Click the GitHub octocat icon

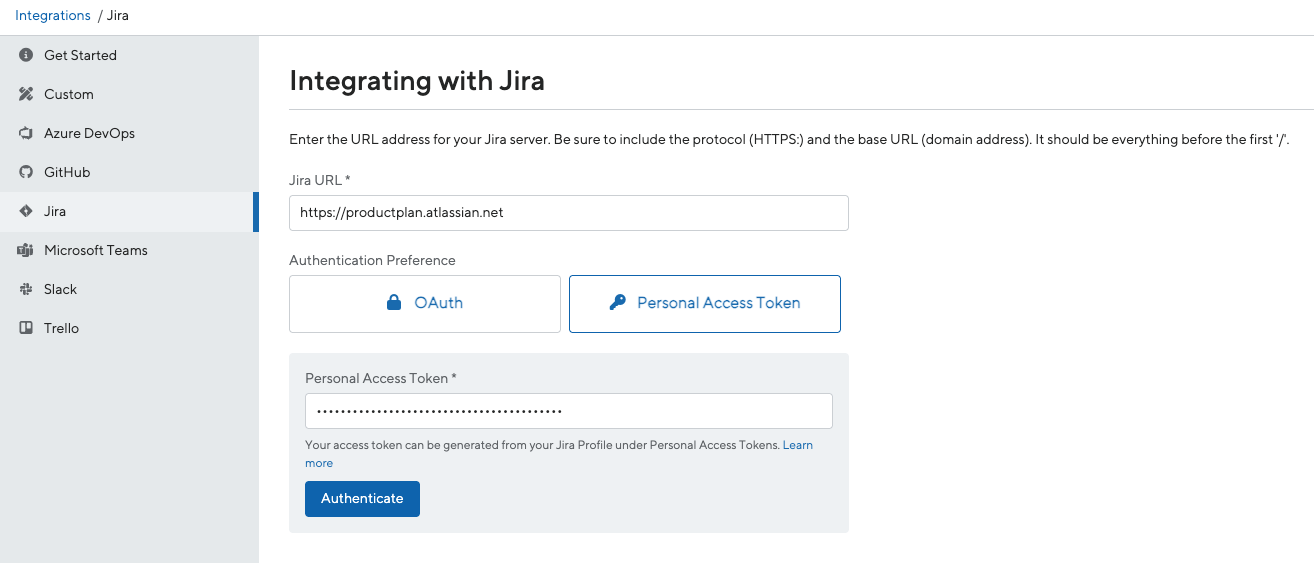26,172
